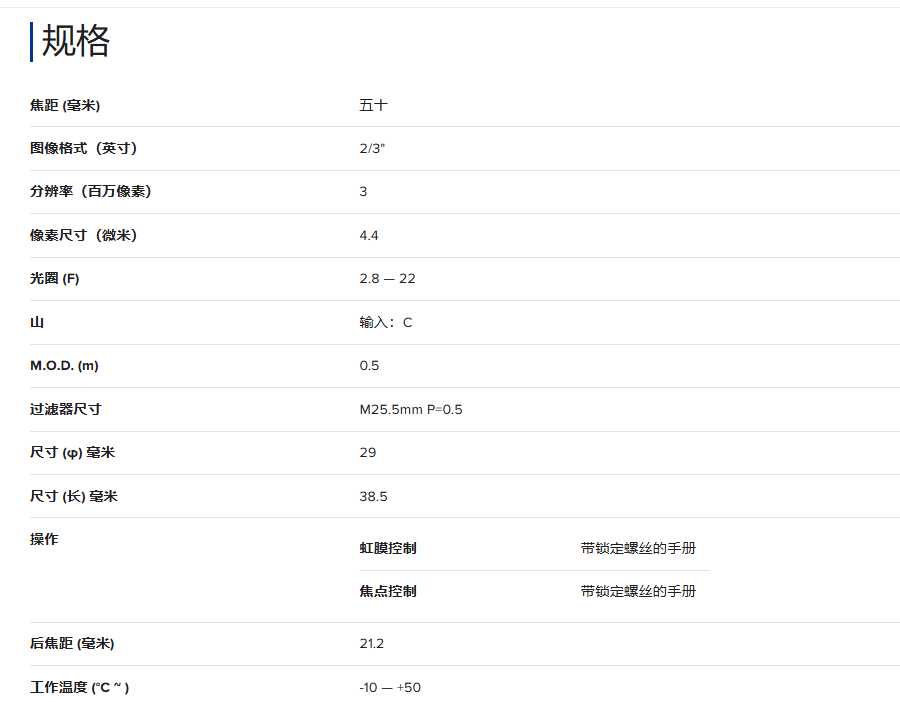Click the 虹膜控制 sub-label
Image resolution: width=900 pixels, height=702 pixels.
388,548
